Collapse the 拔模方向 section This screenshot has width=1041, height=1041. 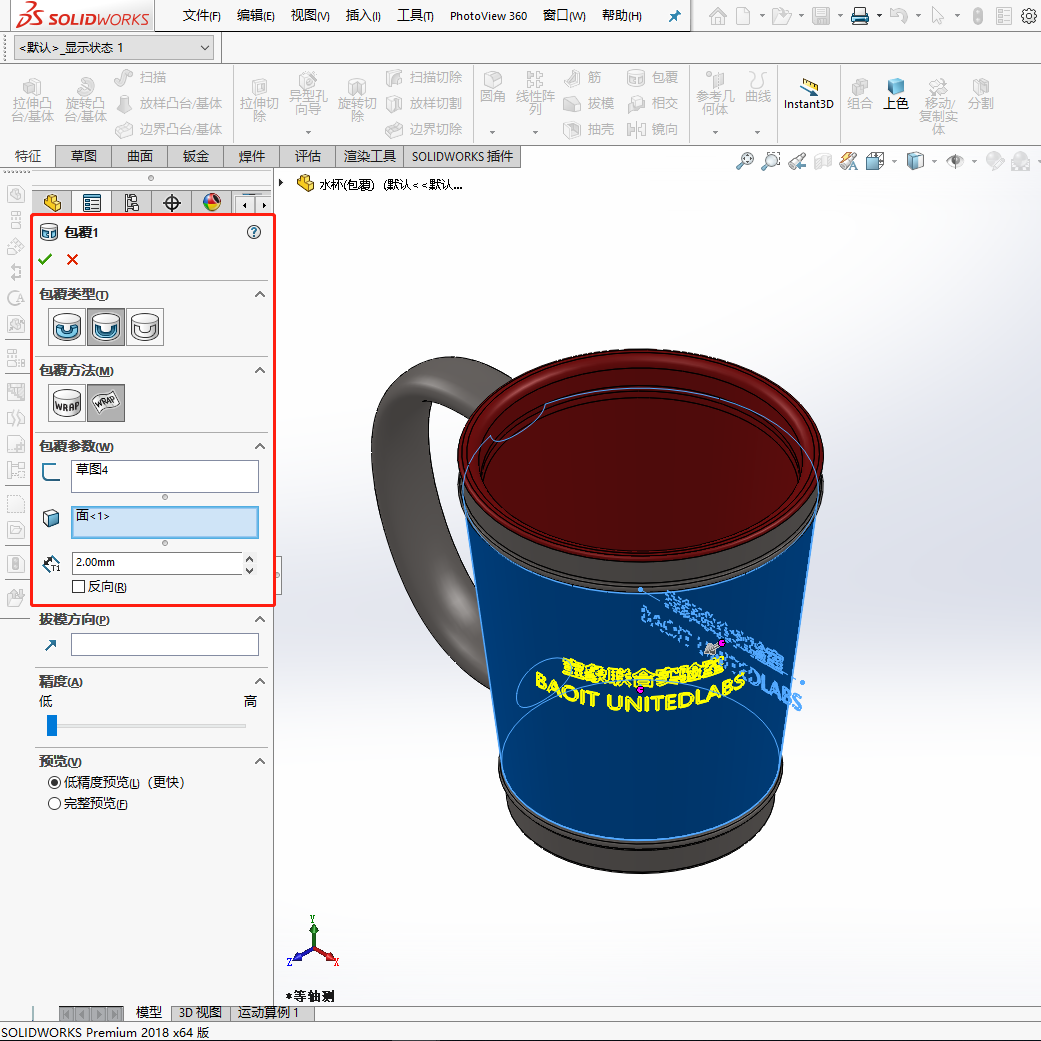[x=260, y=619]
